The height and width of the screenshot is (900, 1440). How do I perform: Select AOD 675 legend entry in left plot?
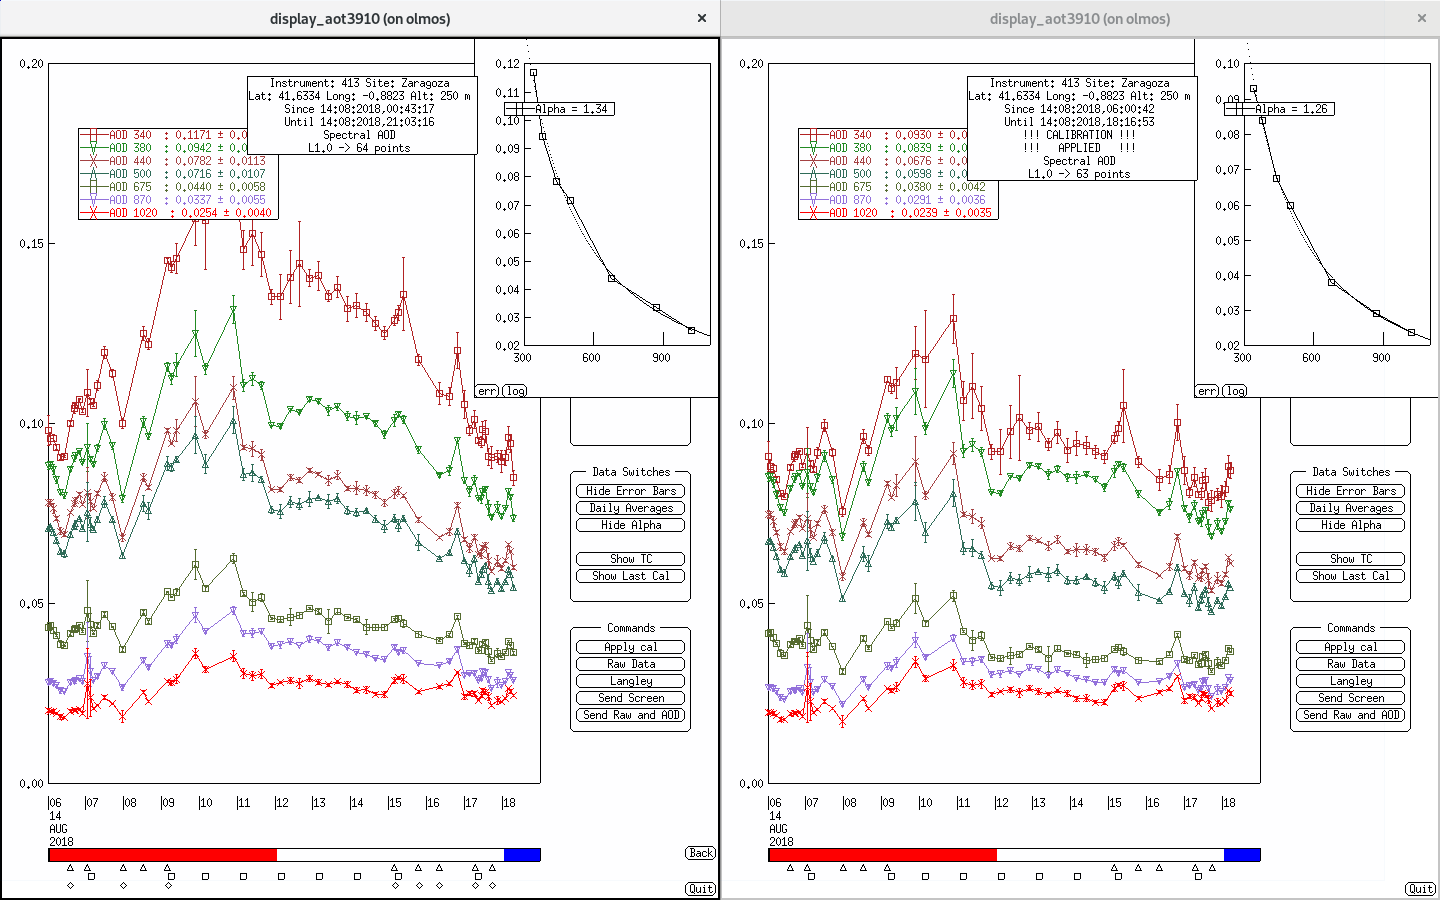pyautogui.click(x=174, y=187)
